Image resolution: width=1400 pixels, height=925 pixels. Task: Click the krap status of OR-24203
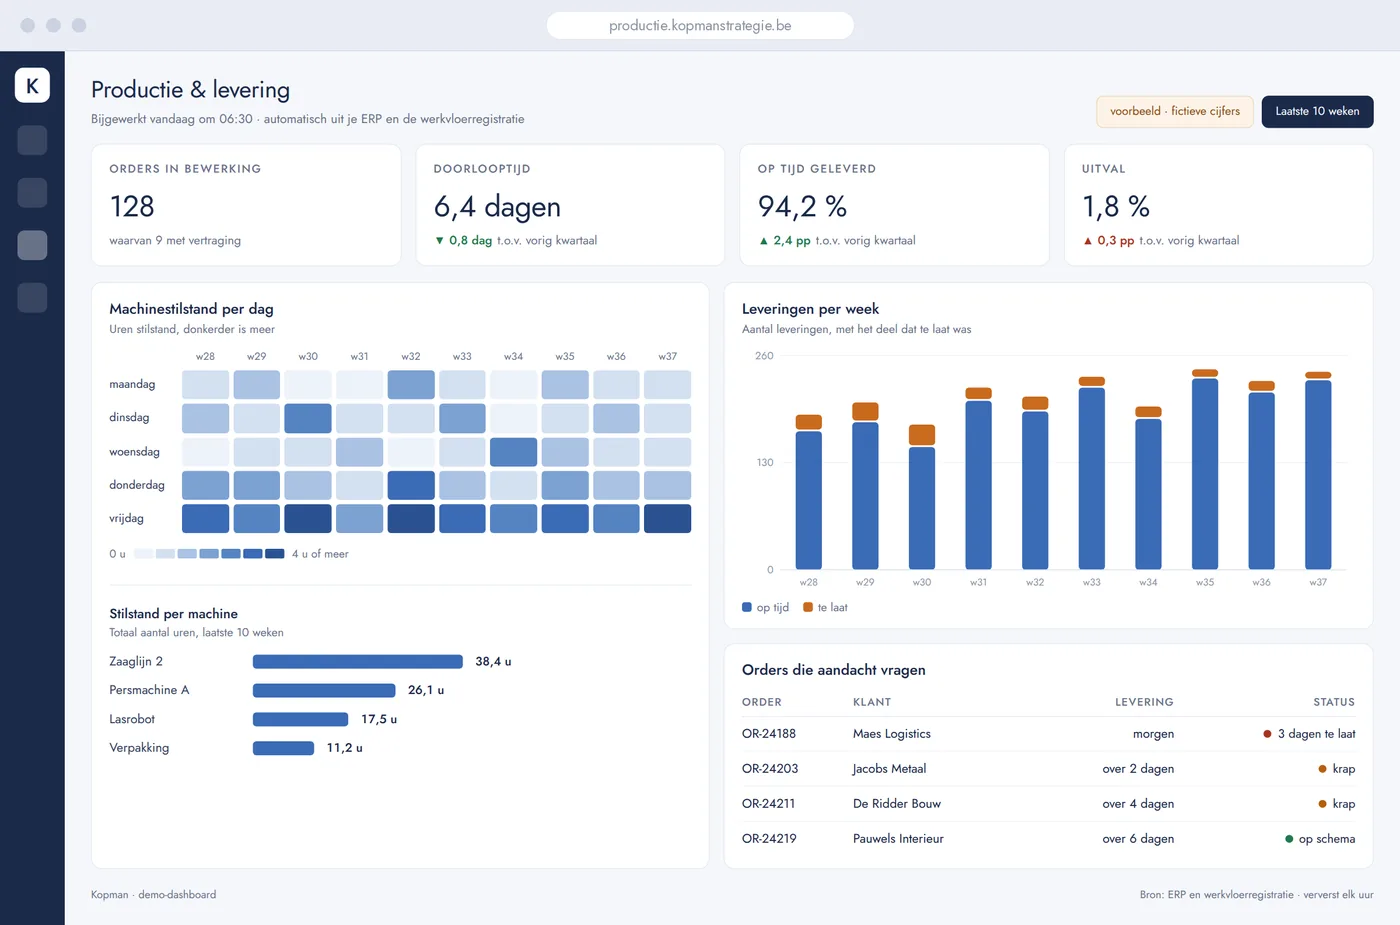1337,769
